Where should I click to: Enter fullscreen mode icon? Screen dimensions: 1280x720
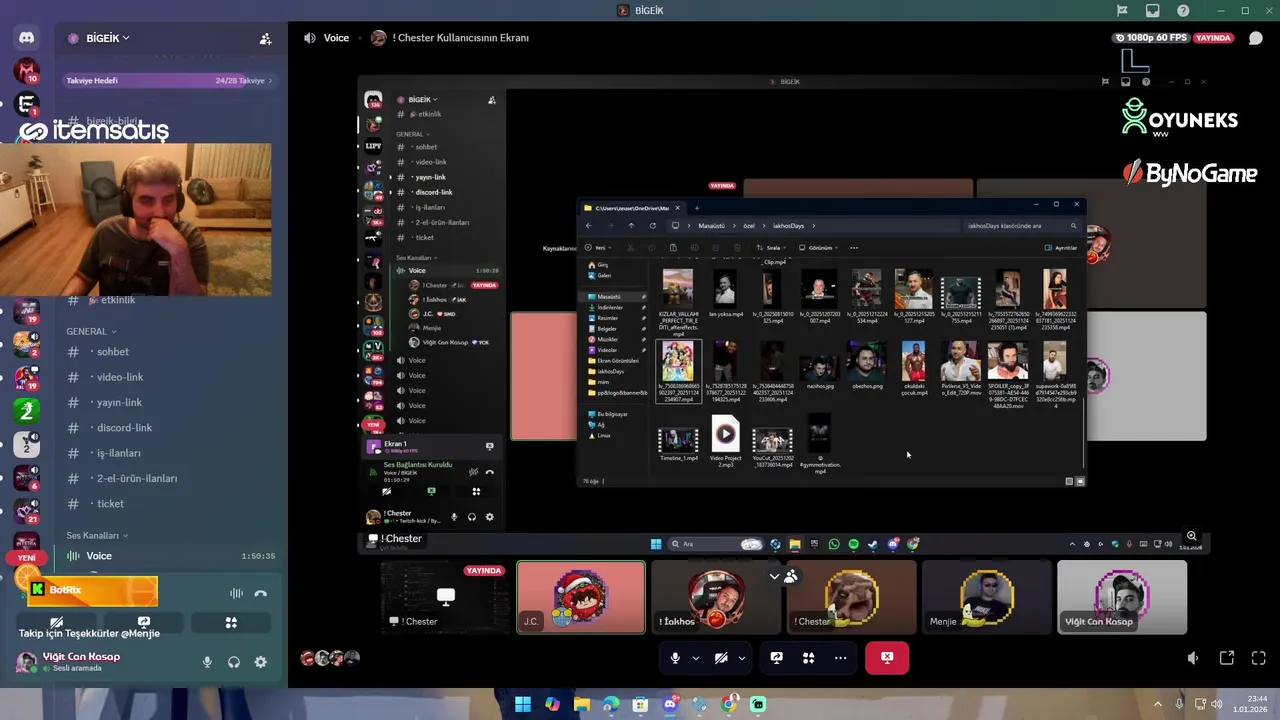1258,658
